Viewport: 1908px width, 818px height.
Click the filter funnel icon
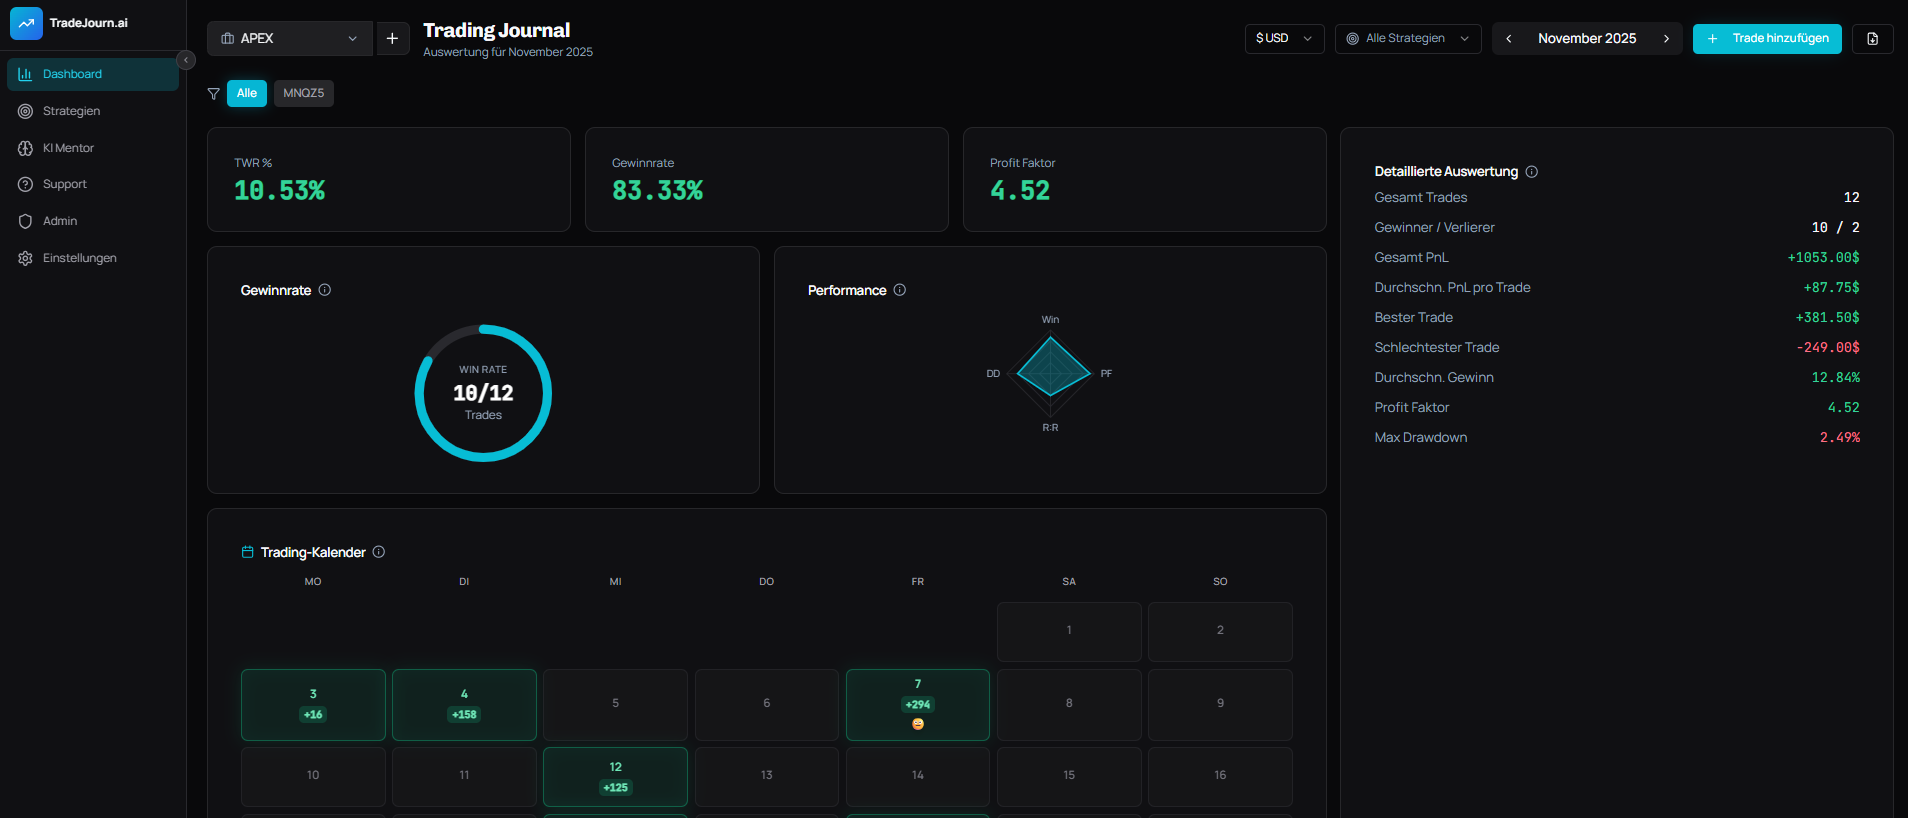pos(213,93)
